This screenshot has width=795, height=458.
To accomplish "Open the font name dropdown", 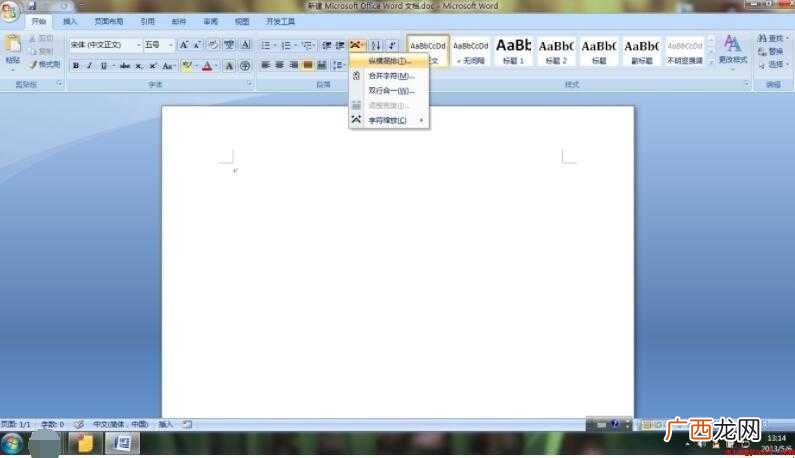I will (138, 45).
